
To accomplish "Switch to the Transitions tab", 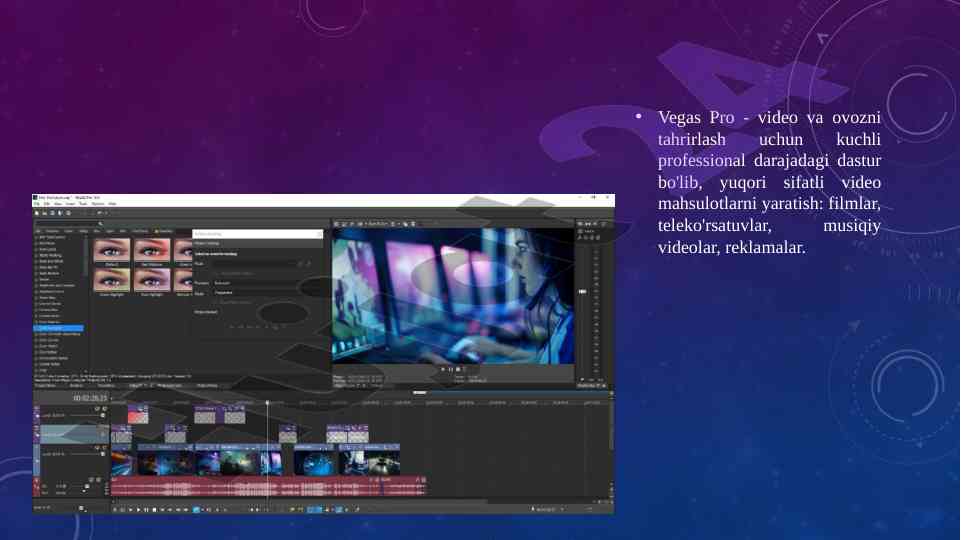I will tap(106, 386).
